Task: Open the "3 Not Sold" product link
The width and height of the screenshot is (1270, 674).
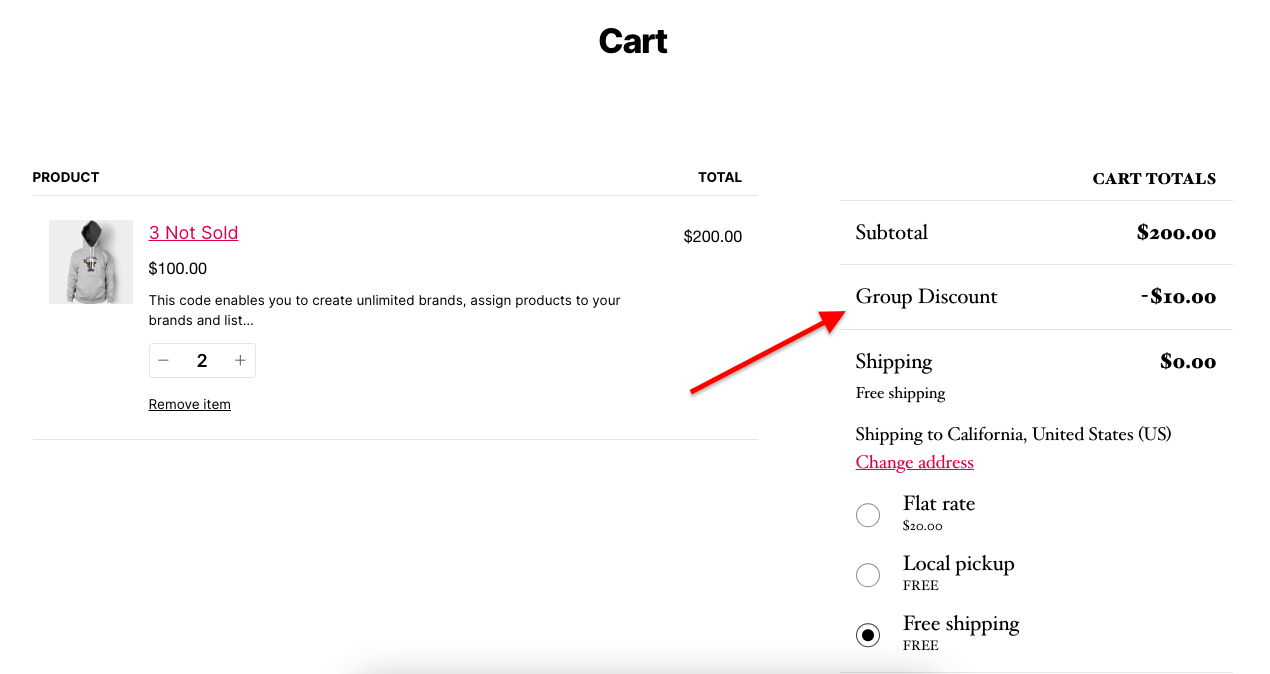Action: (193, 233)
